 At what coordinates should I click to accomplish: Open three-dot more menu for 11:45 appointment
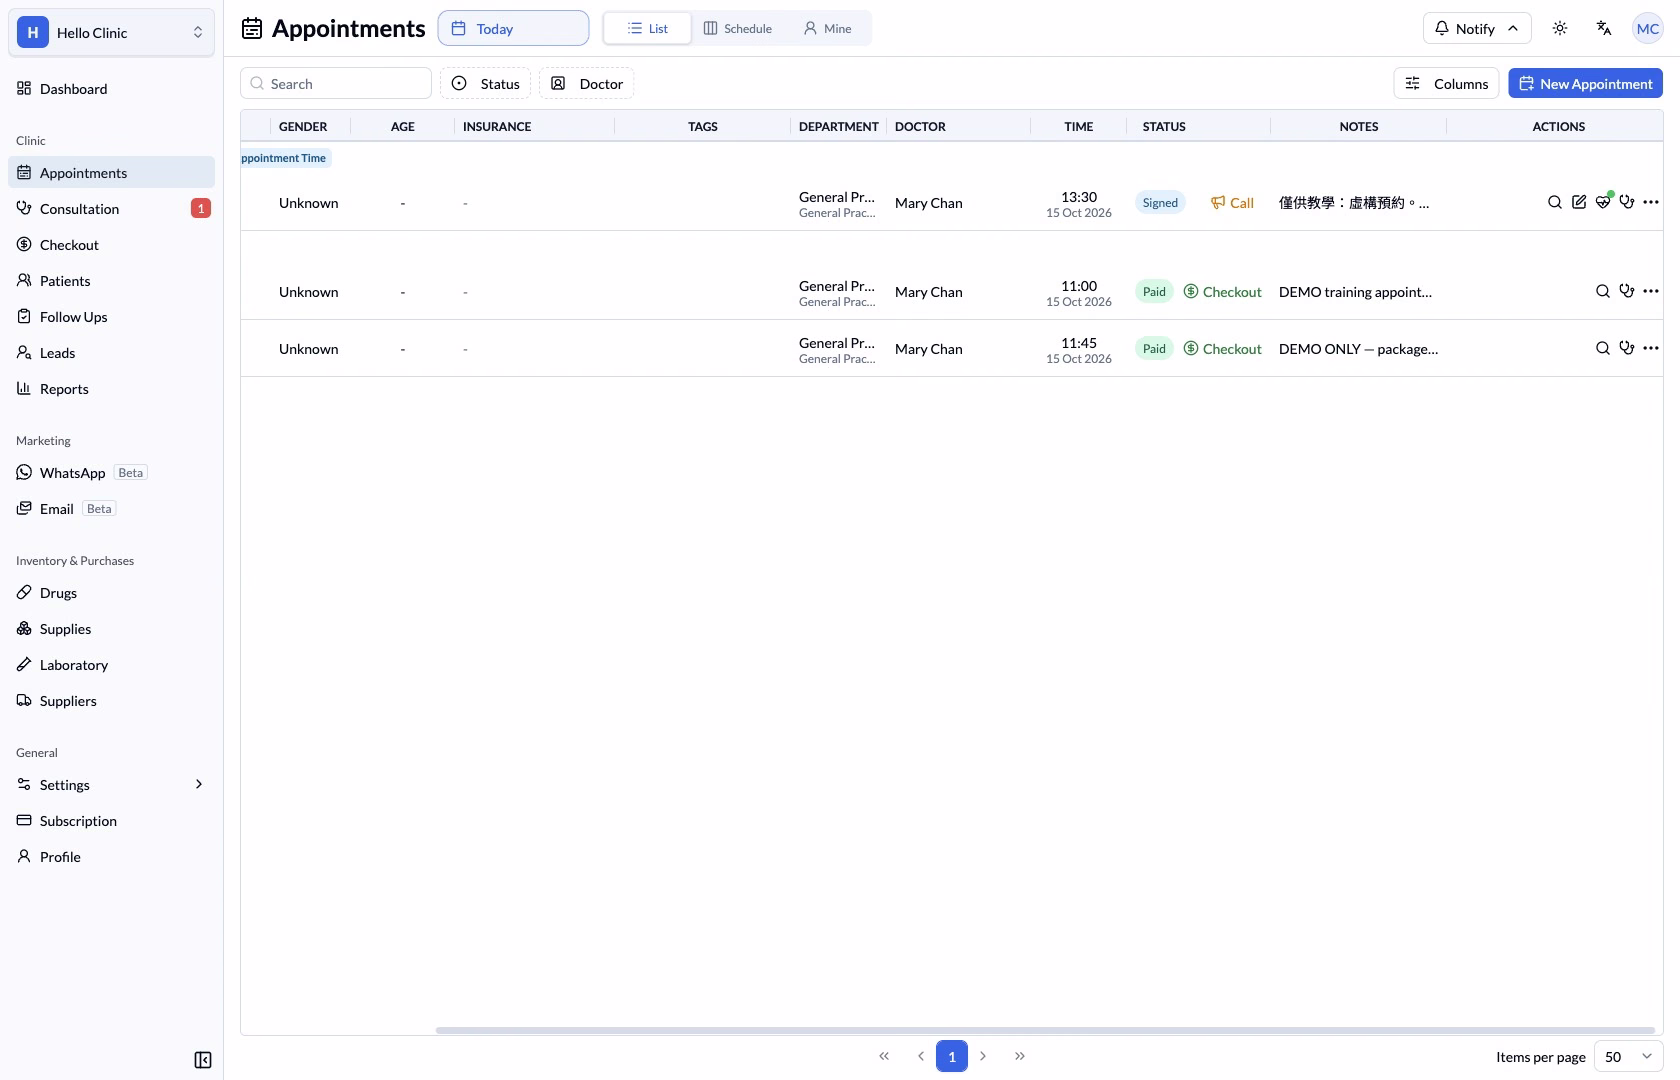point(1651,348)
